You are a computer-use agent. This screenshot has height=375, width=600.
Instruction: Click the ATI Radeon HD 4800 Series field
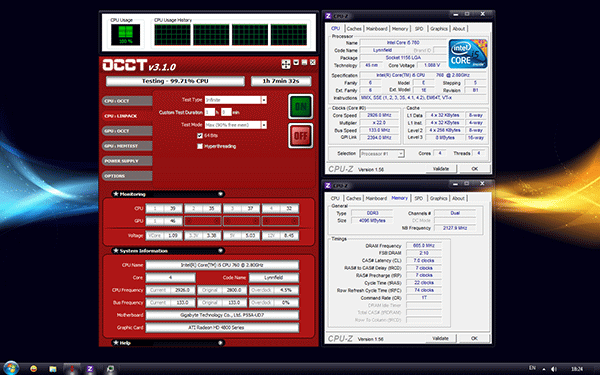[x=222, y=328]
